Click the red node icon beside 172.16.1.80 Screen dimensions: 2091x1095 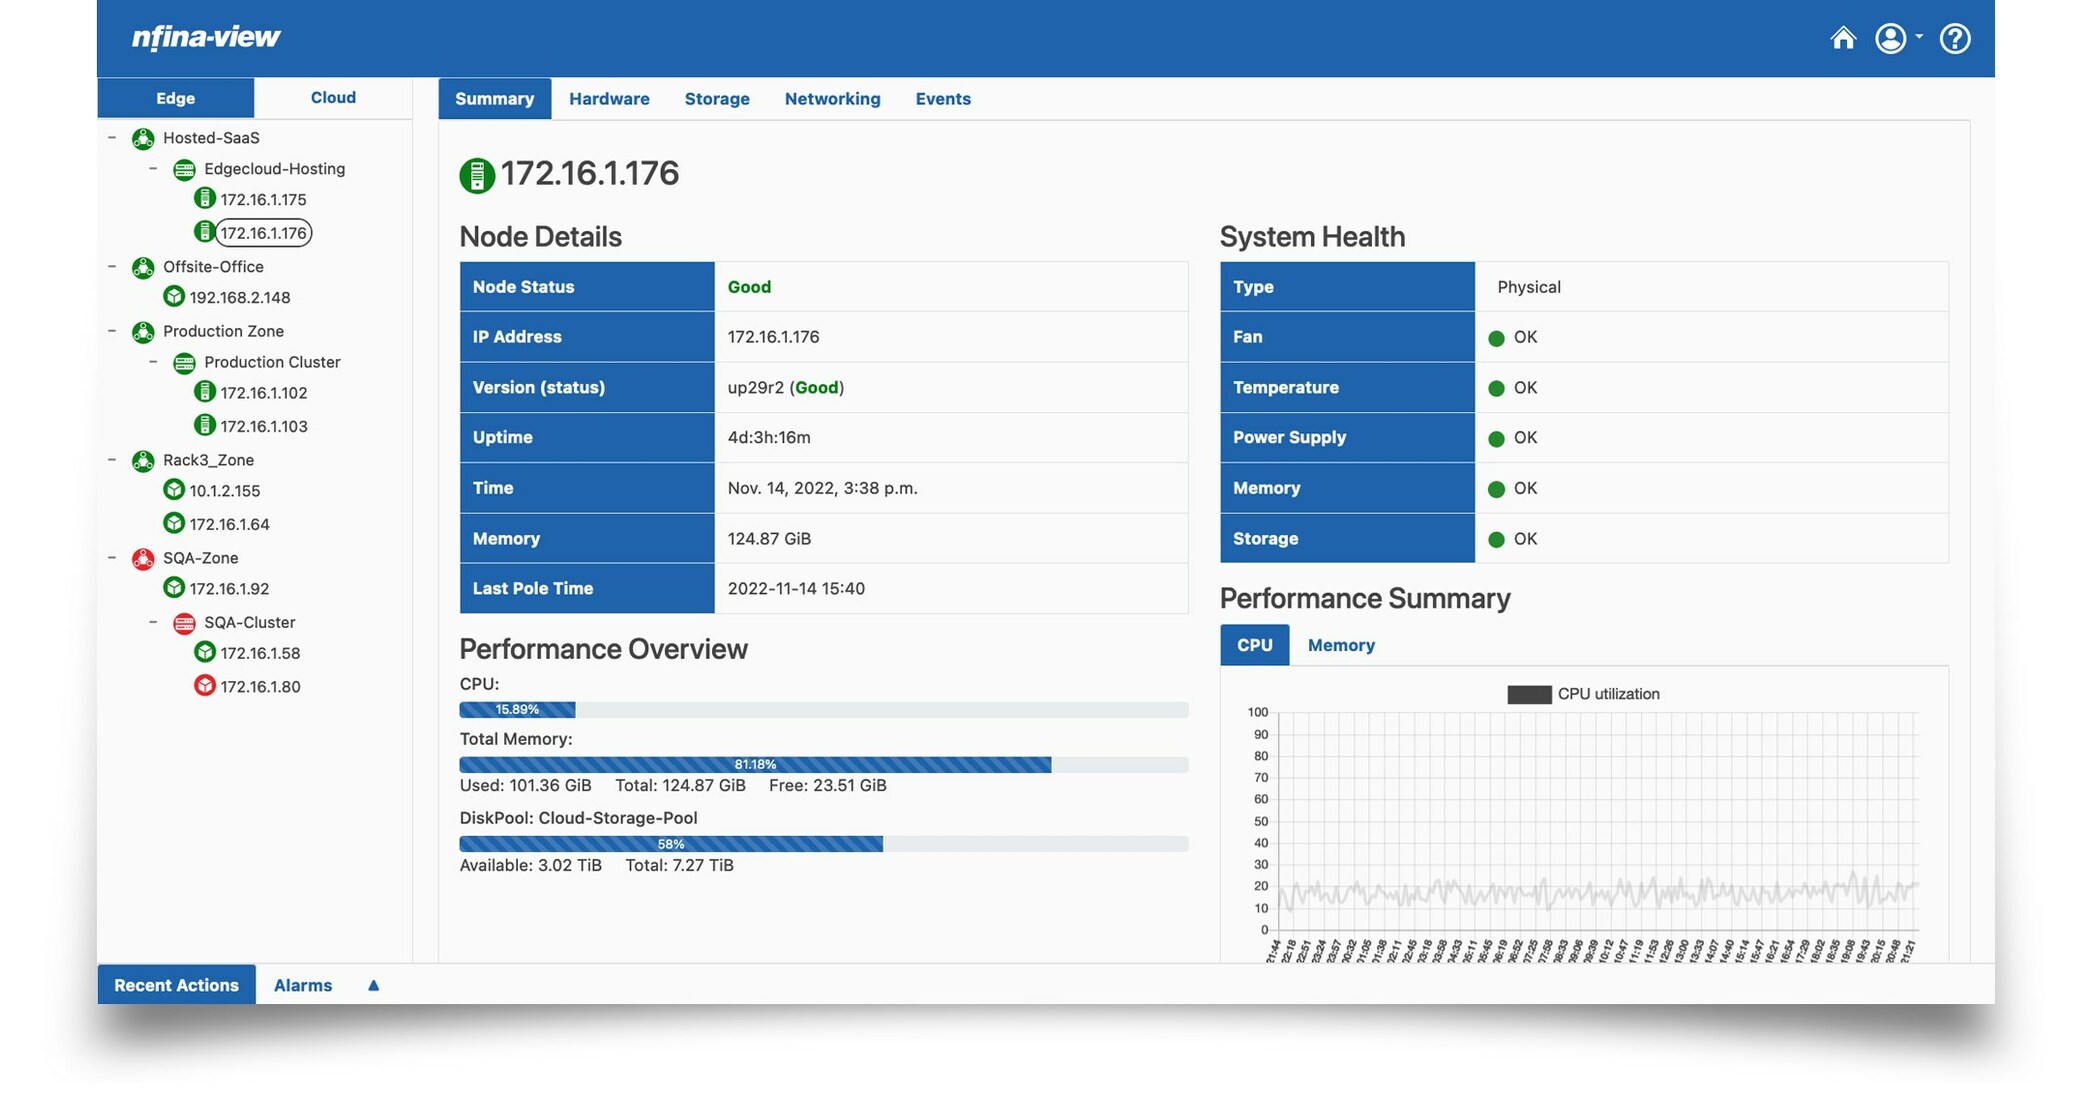coord(205,686)
